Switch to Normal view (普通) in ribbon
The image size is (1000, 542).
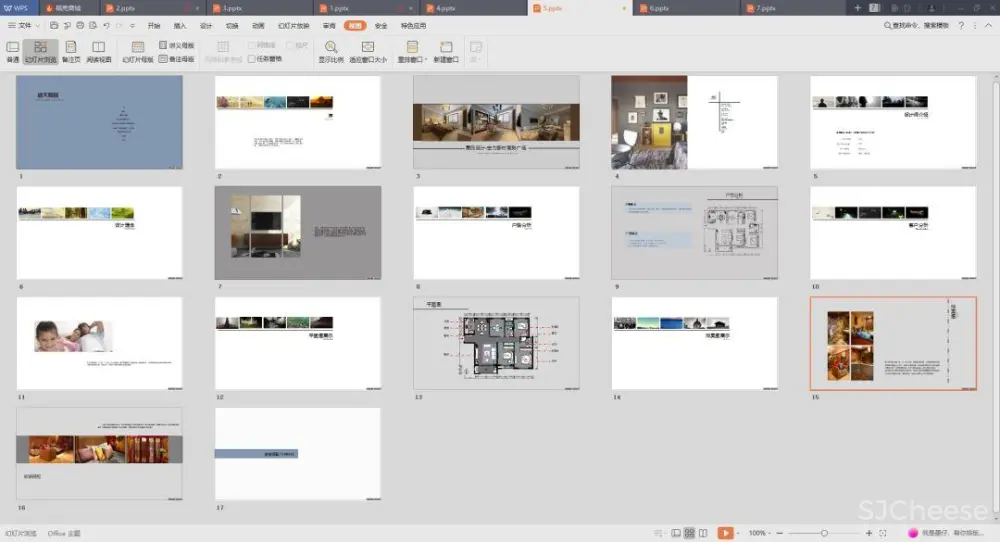[12, 51]
